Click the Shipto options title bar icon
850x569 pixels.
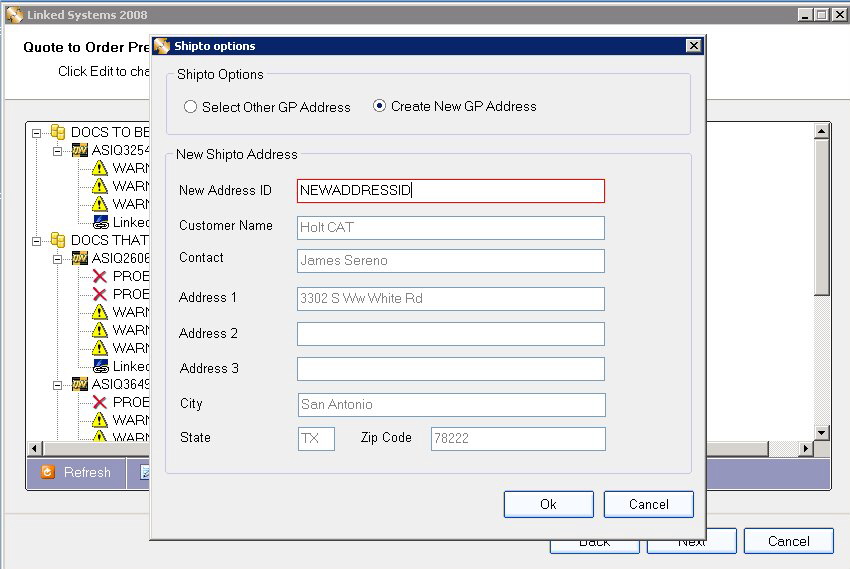(x=162, y=46)
